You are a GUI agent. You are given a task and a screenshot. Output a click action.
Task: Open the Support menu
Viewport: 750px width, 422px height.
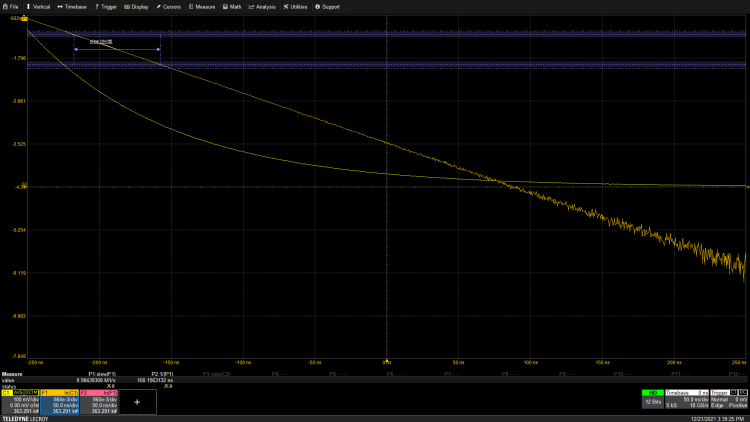(x=327, y=6)
